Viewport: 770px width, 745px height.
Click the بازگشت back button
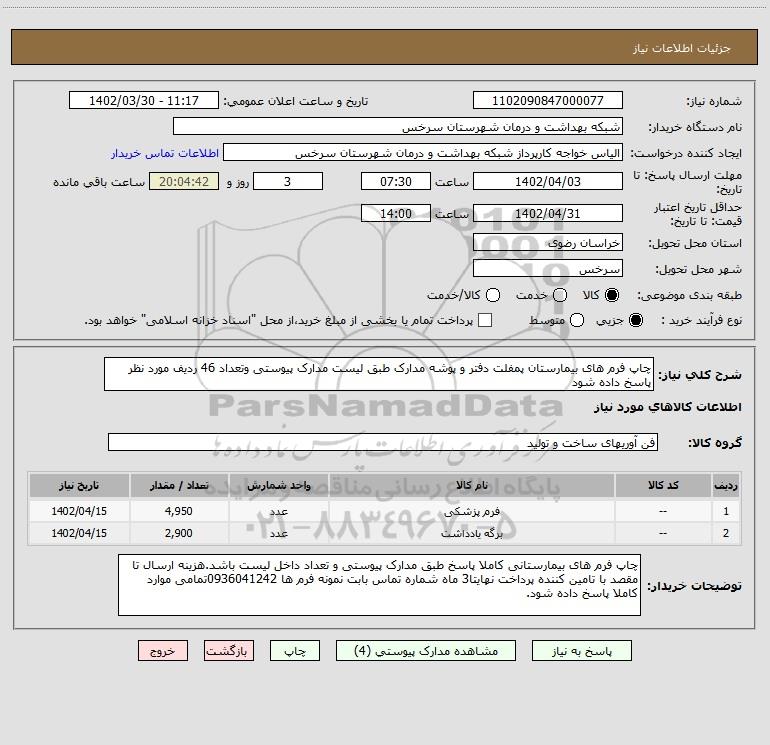[x=229, y=651]
